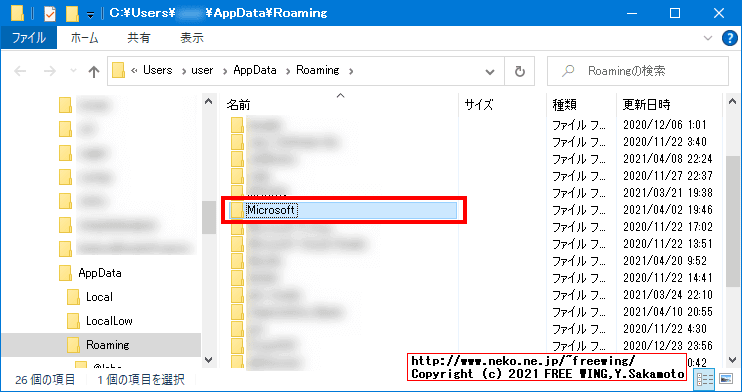
Task: Switch to details view icon in status bar
Action: [x=704, y=379]
